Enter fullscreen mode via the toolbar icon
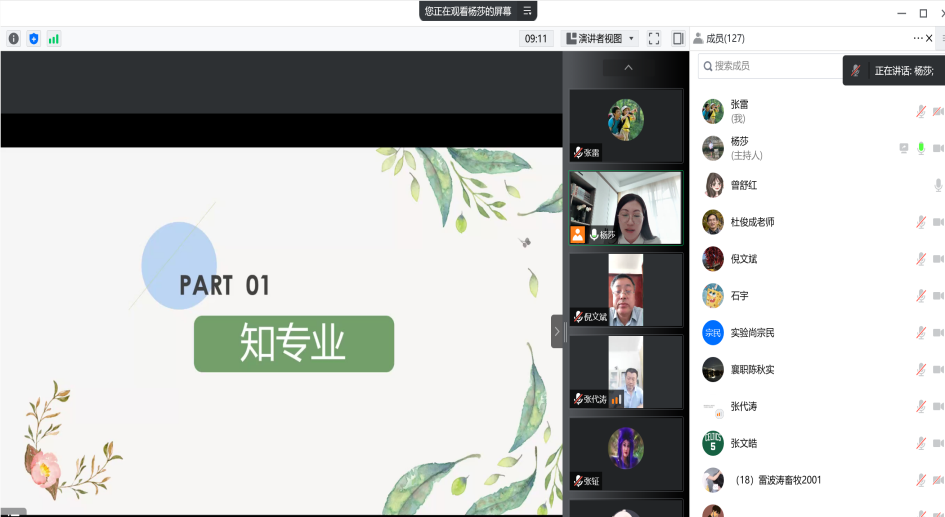This screenshot has width=945, height=517. [654, 39]
